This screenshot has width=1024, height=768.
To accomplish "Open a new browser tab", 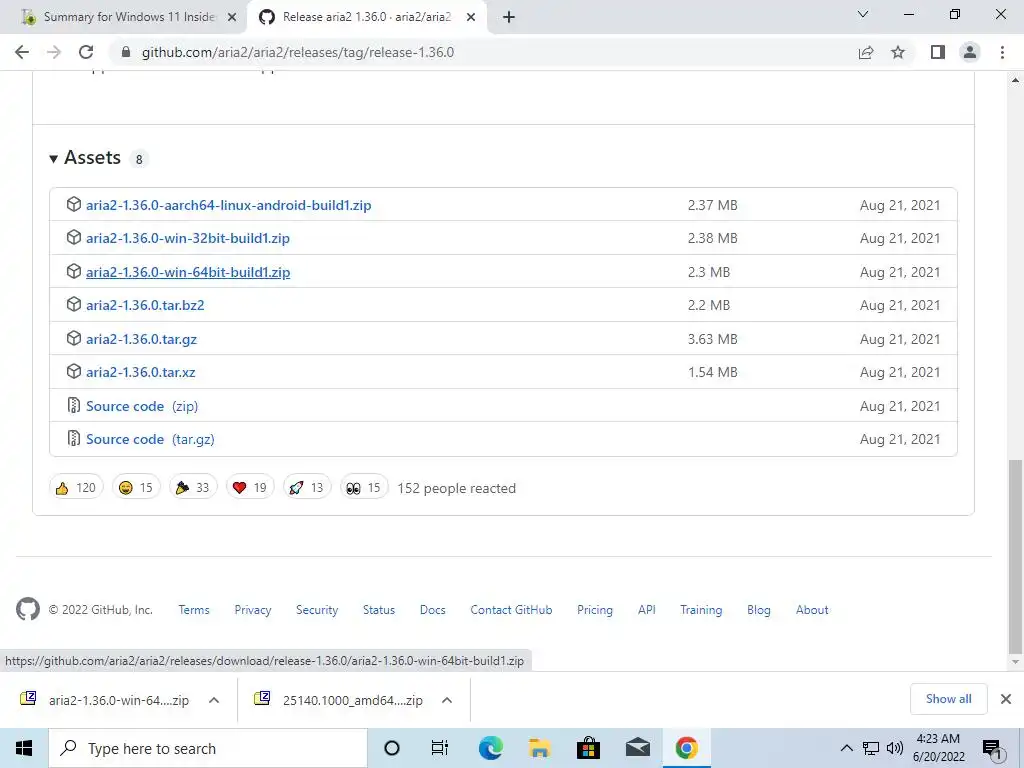I will click(509, 17).
